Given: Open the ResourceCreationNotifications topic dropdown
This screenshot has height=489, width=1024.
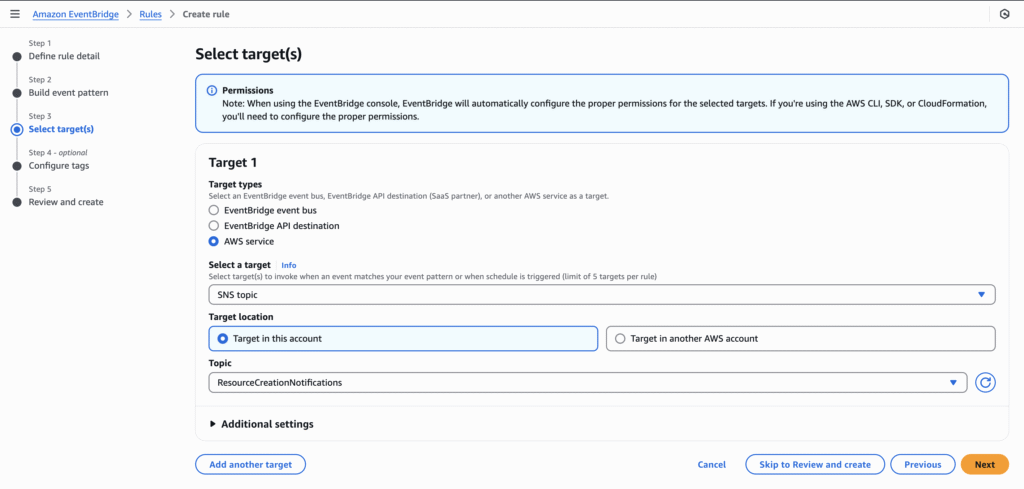Looking at the screenshot, I should [x=588, y=383].
